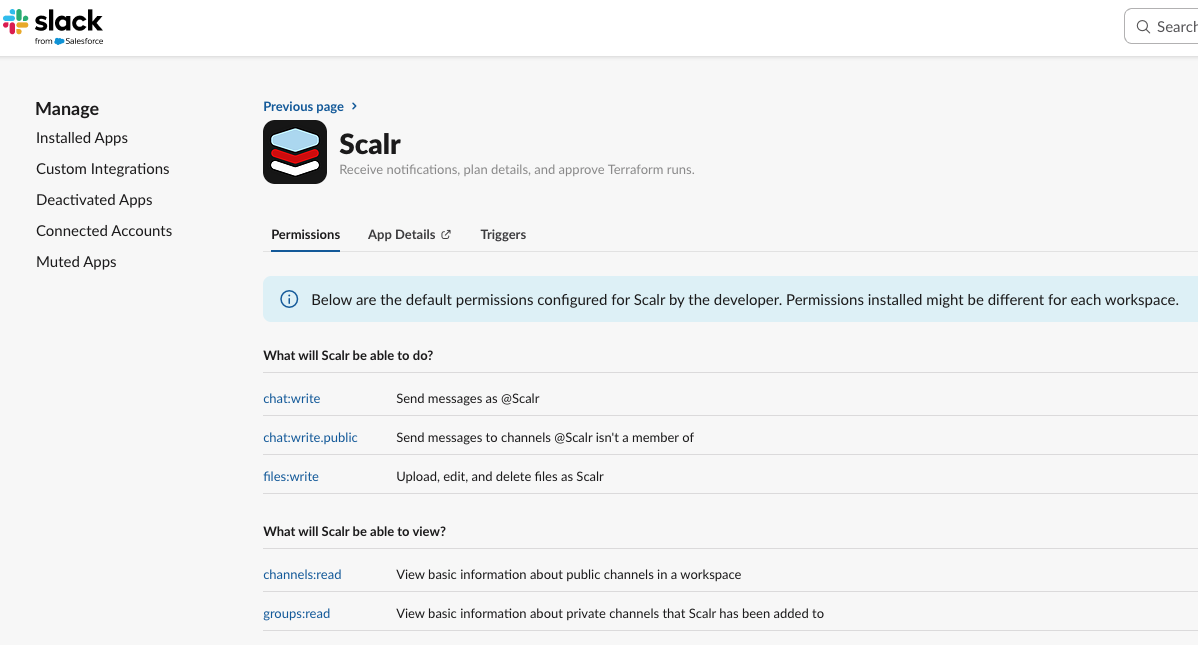Click the external link icon beside App Details
Screen dimensions: 1198x645
coord(446,235)
